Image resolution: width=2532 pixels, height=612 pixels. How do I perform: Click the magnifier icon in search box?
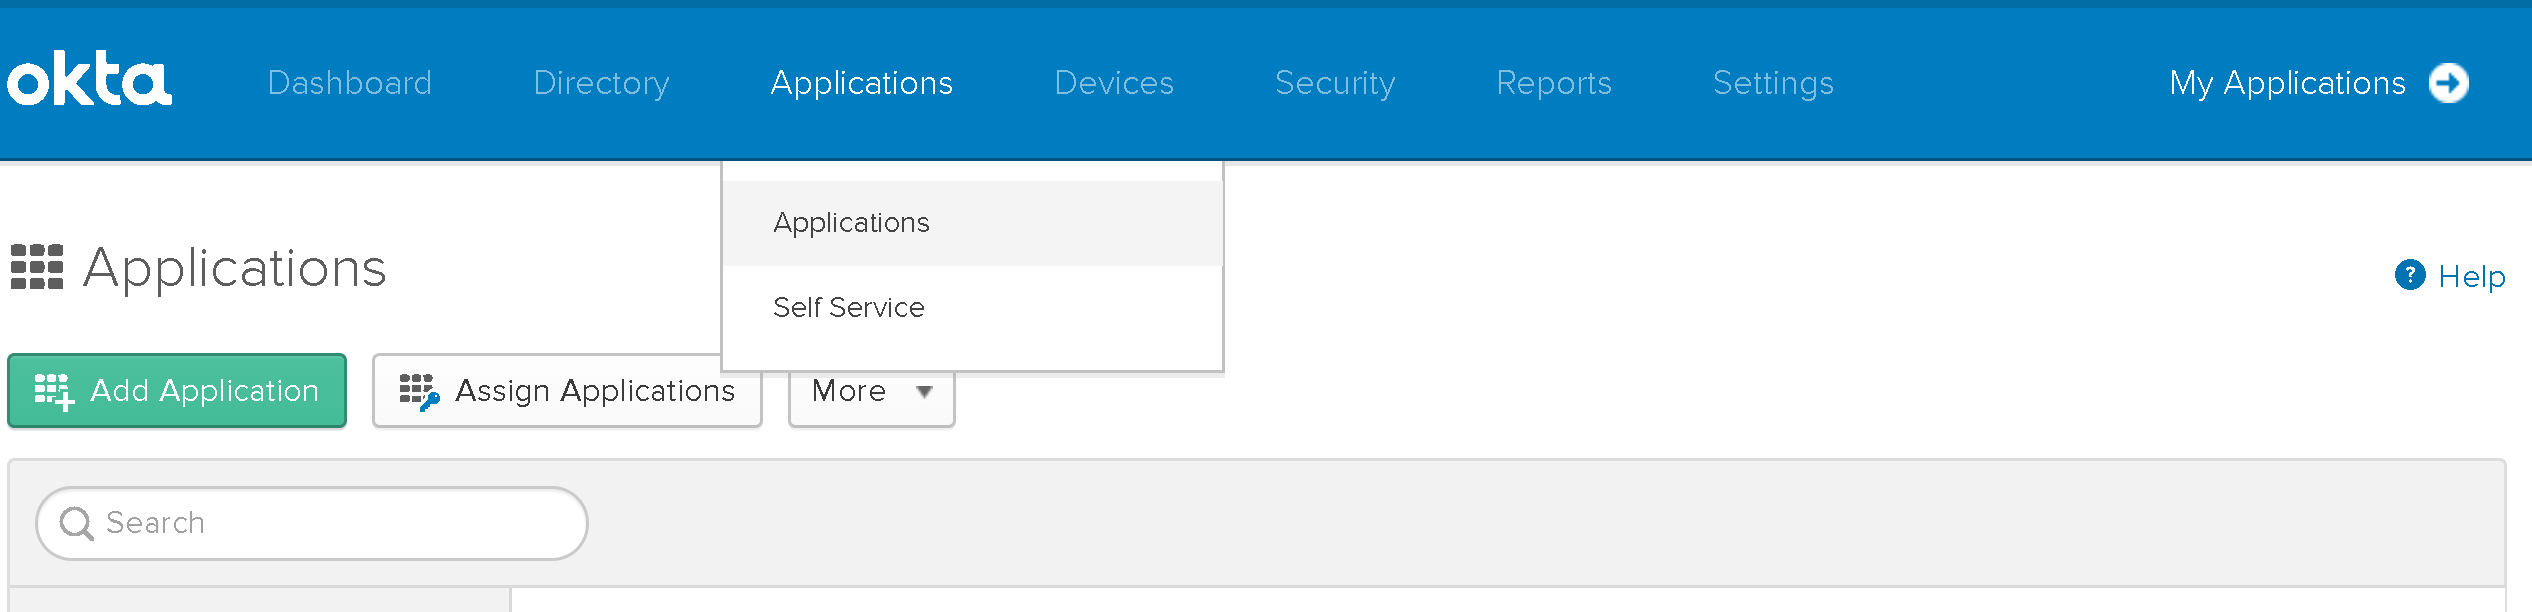[77, 523]
